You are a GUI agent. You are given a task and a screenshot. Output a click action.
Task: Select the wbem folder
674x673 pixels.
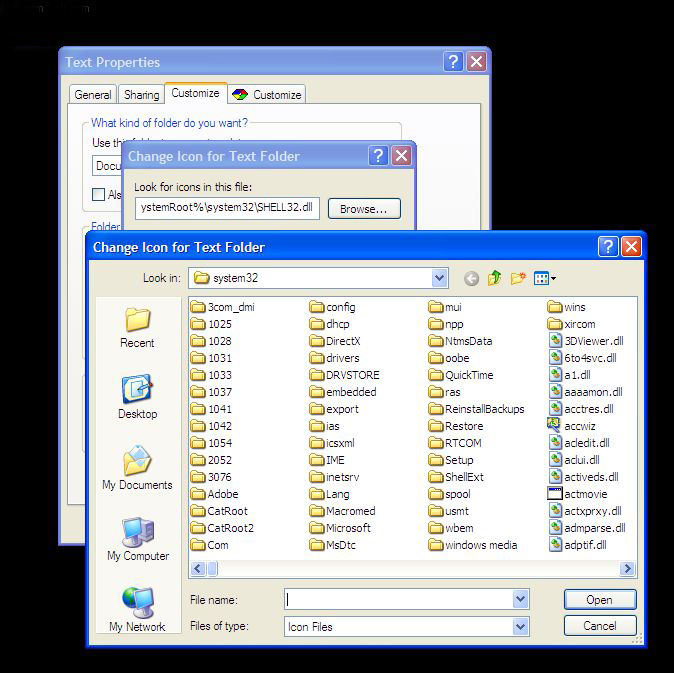point(451,528)
